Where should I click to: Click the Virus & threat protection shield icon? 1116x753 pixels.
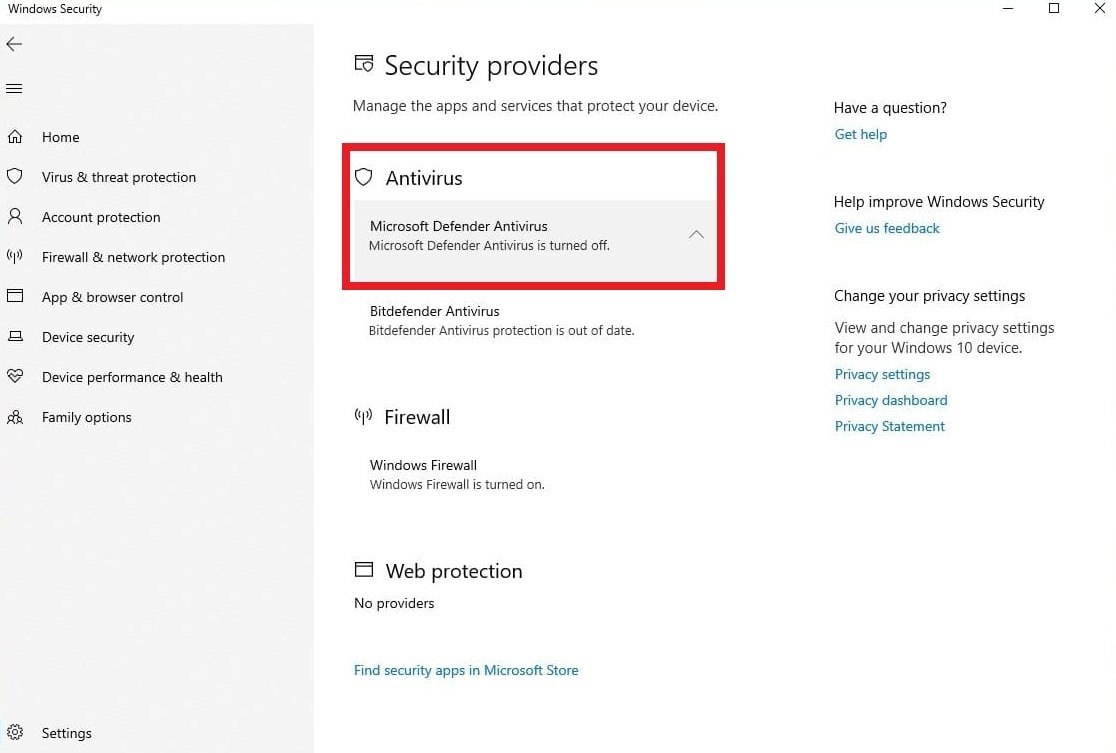[x=15, y=177]
